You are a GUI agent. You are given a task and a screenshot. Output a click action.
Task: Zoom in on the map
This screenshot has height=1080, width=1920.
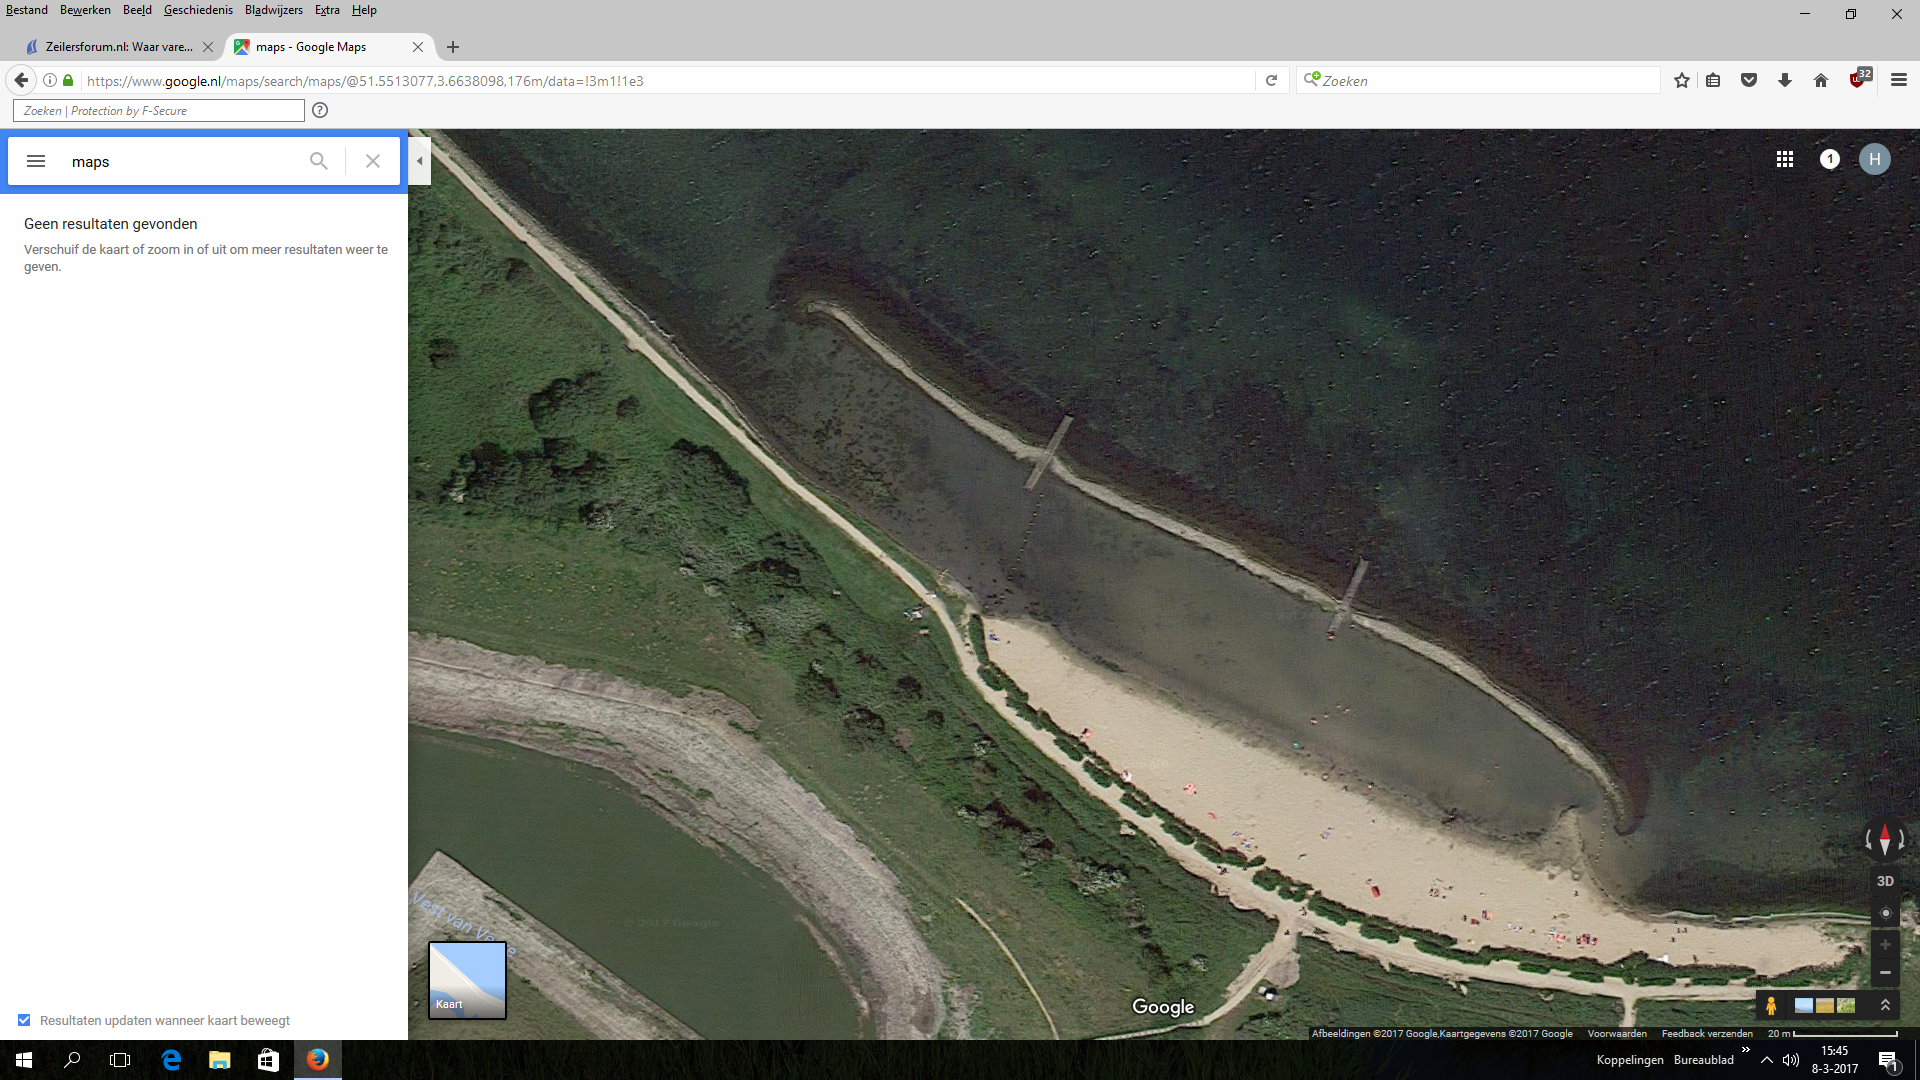(x=1885, y=945)
